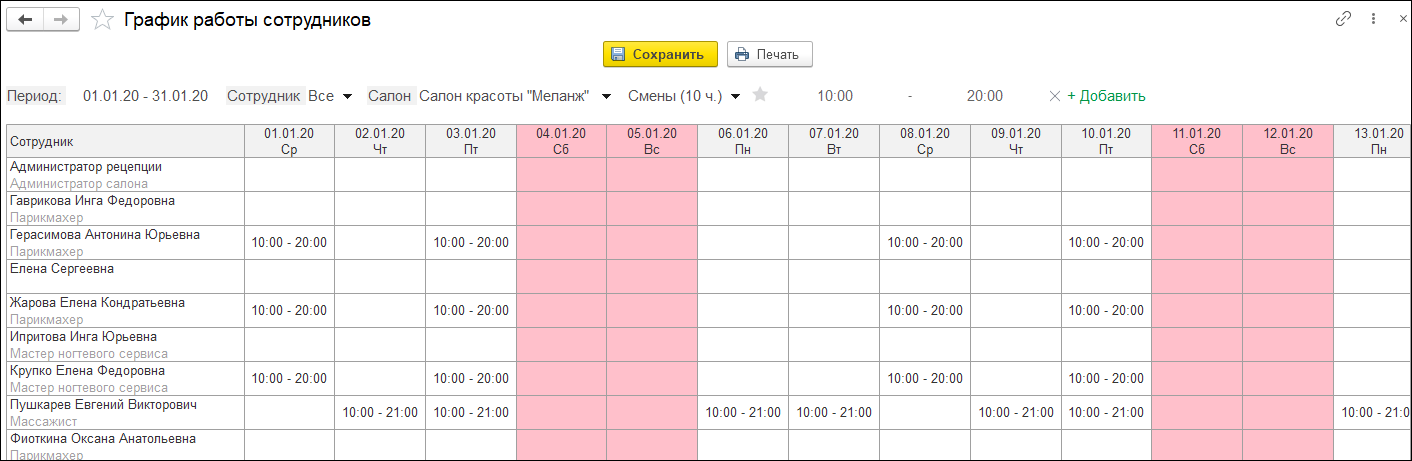Click the forward navigation arrow
The height and width of the screenshot is (461, 1412).
point(60,20)
